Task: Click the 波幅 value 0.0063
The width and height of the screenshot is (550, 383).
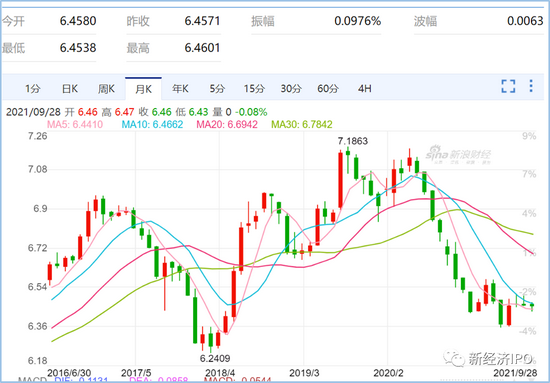Action: (525, 21)
